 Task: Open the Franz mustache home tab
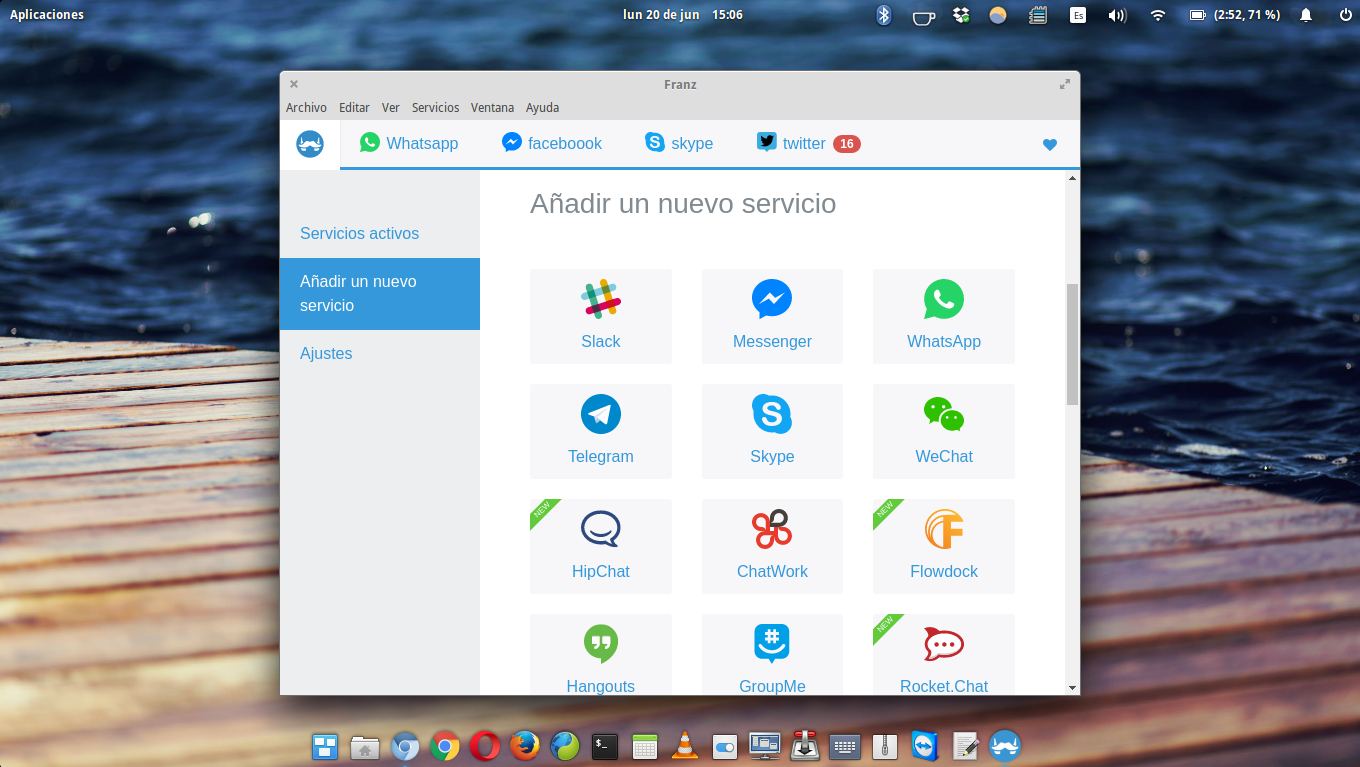point(310,144)
